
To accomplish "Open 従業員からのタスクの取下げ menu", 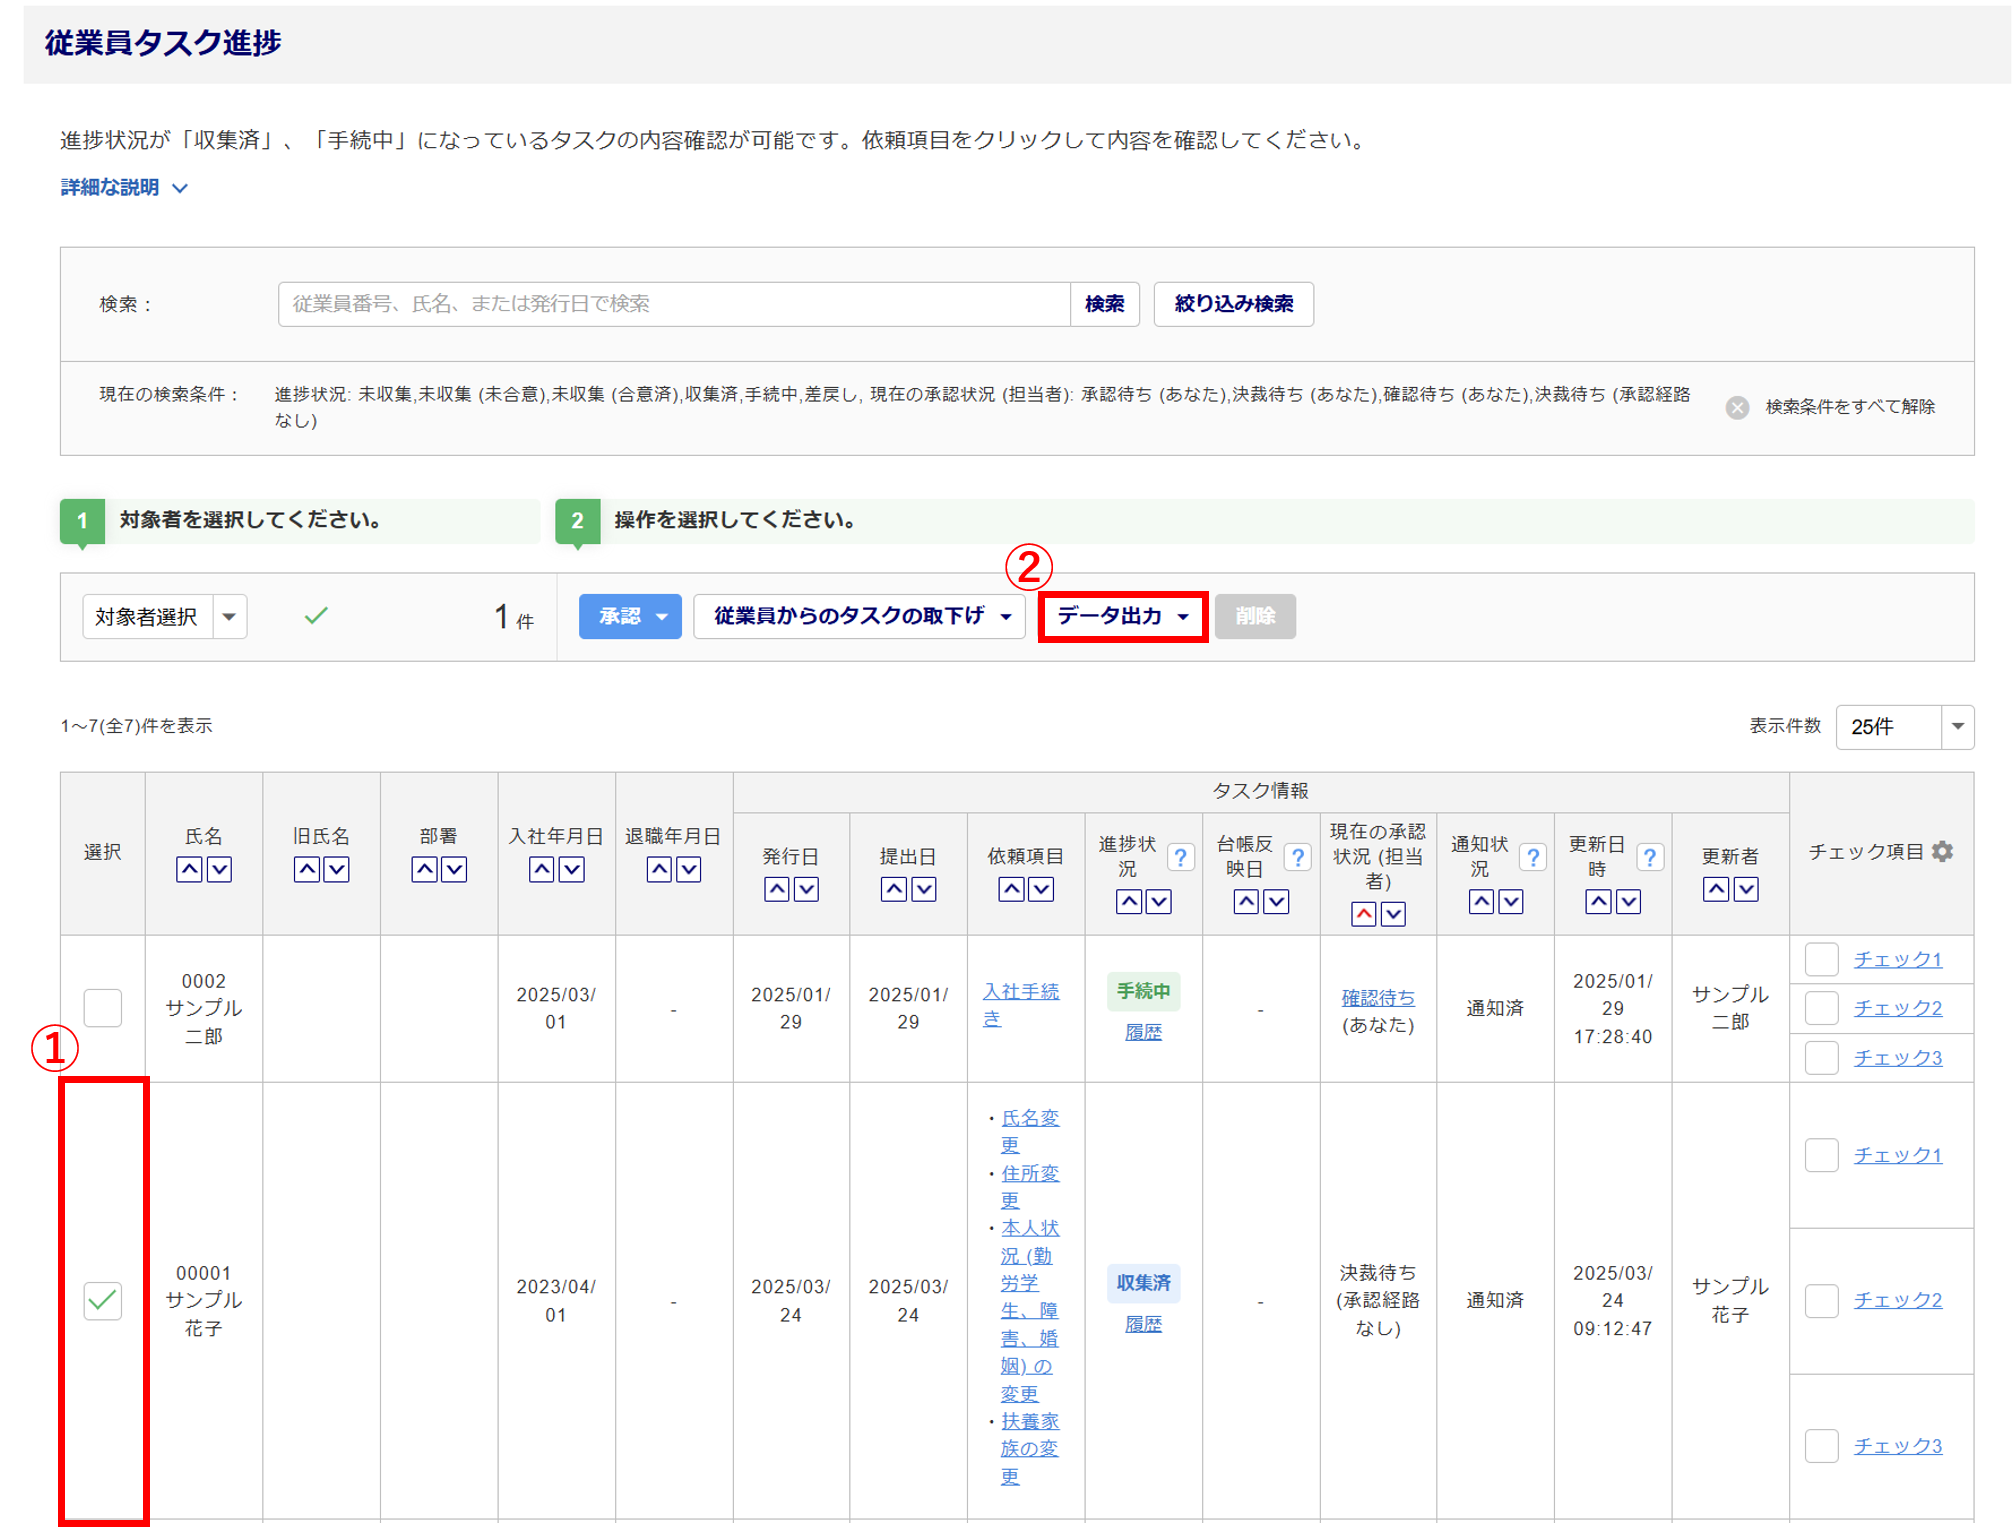I will tap(860, 616).
